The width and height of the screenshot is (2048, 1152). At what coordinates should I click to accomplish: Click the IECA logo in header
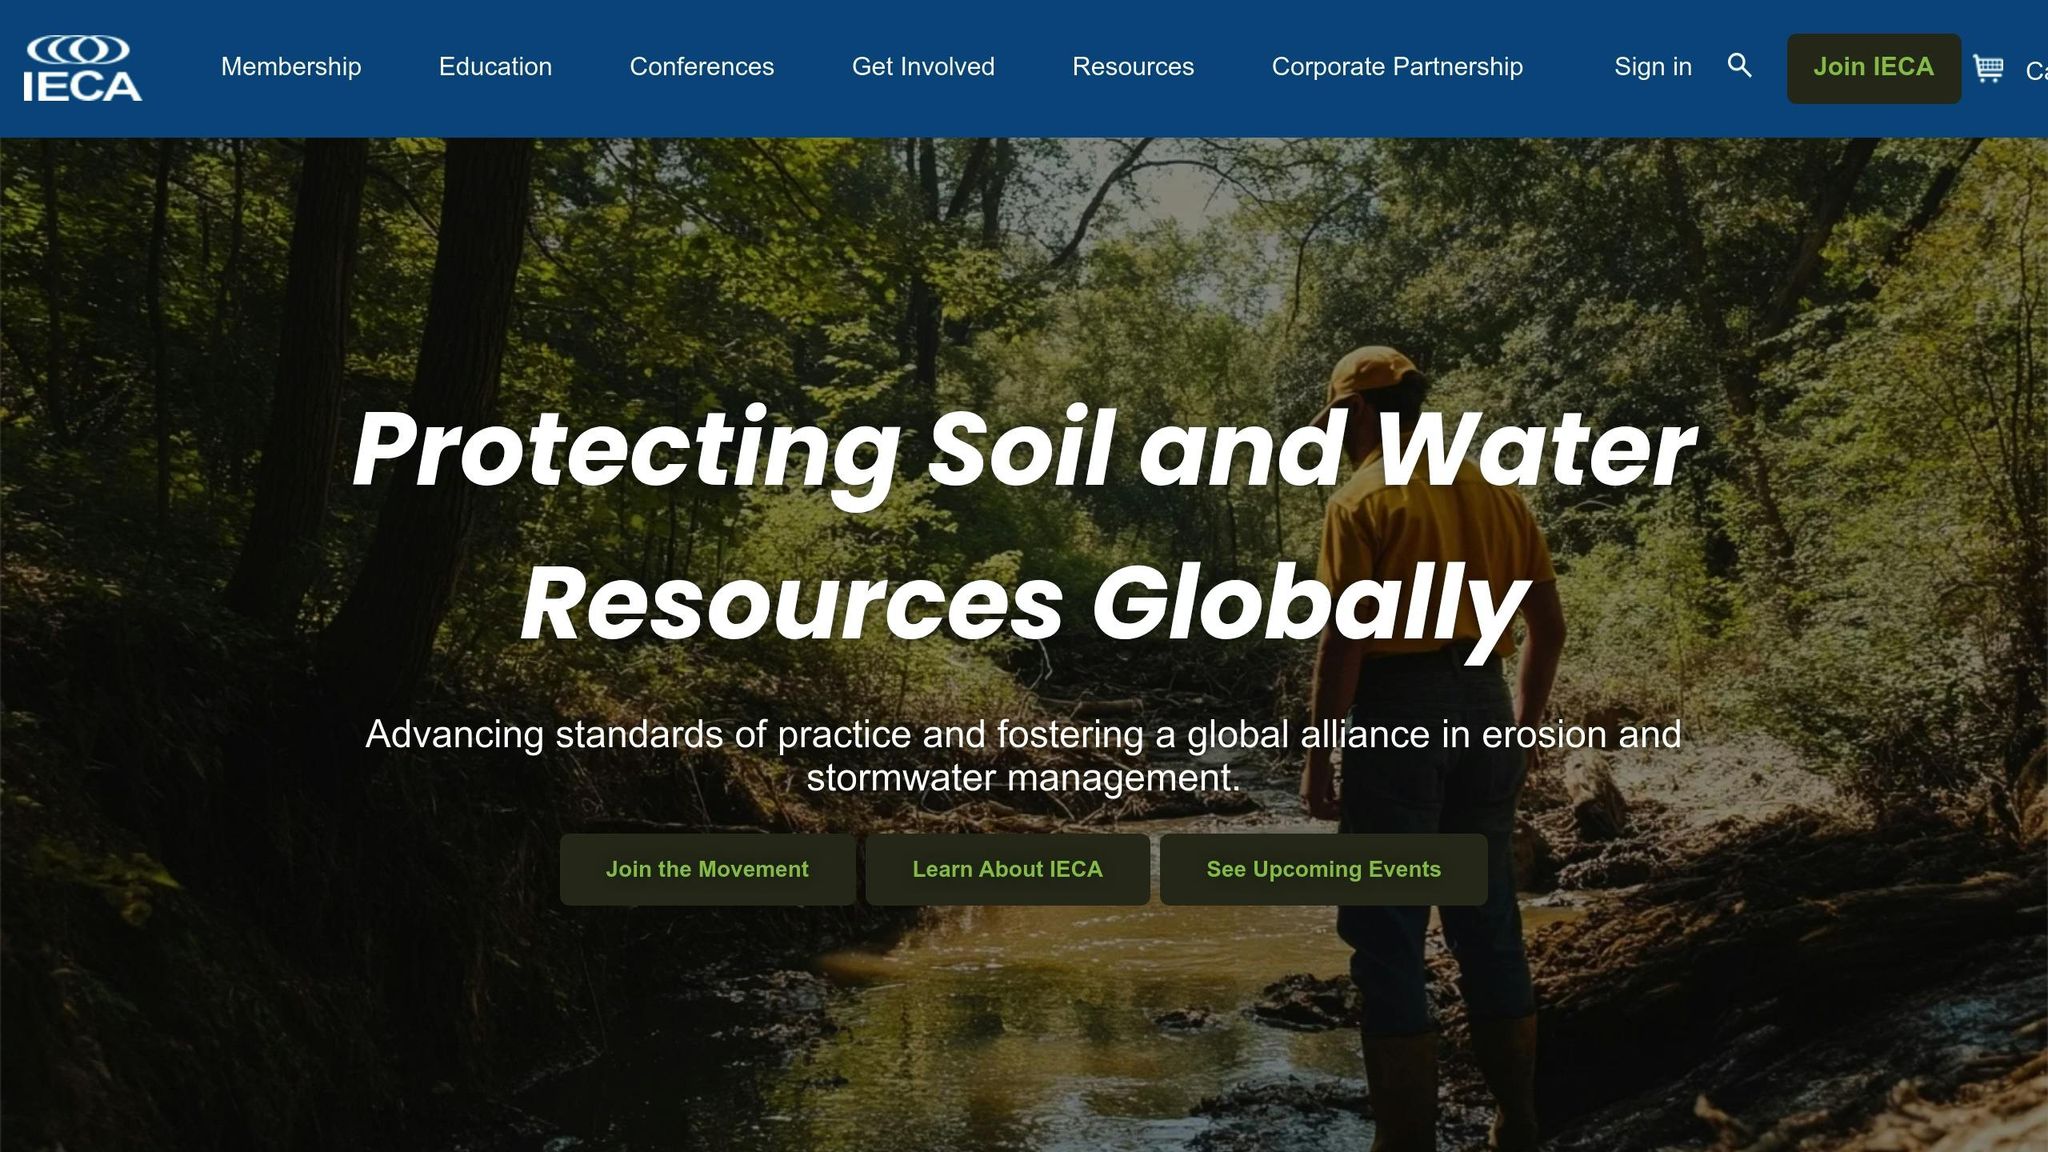82,68
